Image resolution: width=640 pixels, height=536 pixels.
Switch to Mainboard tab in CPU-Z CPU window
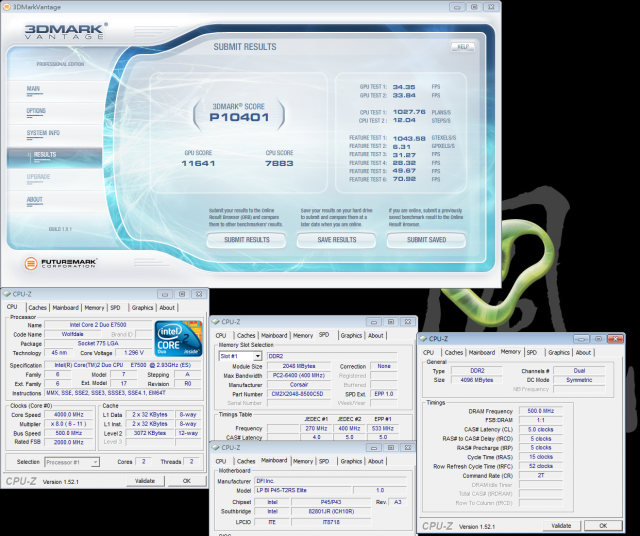click(x=65, y=307)
